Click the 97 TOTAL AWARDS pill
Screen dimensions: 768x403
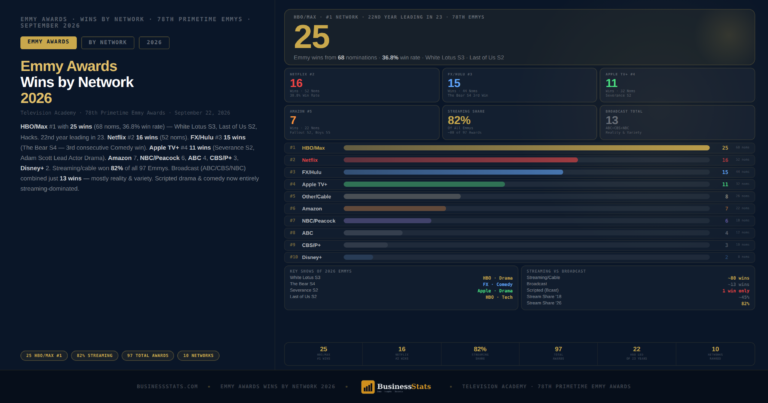pos(147,356)
